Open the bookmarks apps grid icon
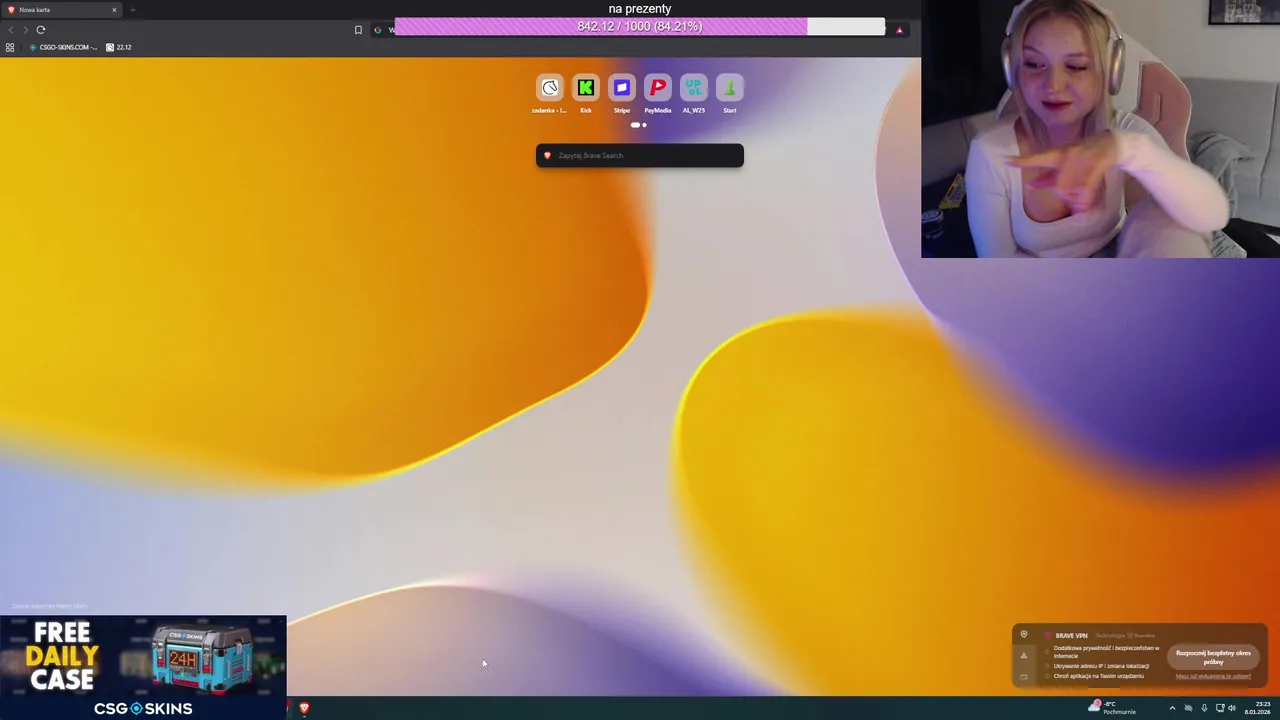The height and width of the screenshot is (720, 1280). (x=10, y=47)
